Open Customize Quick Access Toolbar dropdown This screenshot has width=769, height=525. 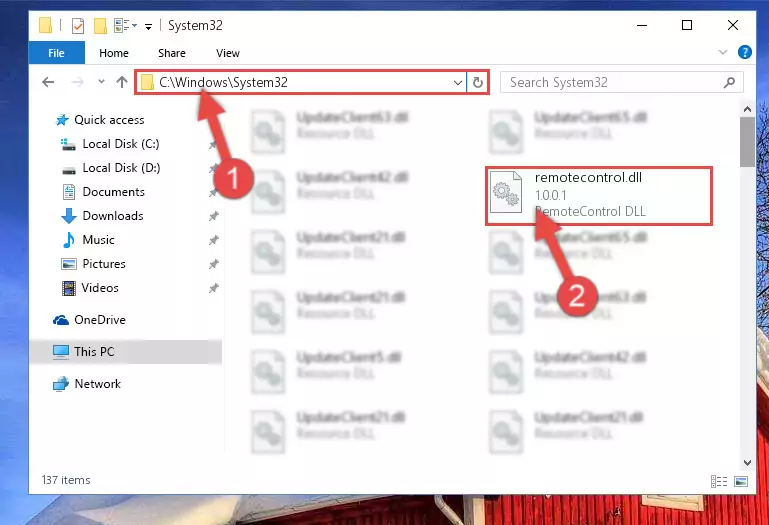coord(148,26)
